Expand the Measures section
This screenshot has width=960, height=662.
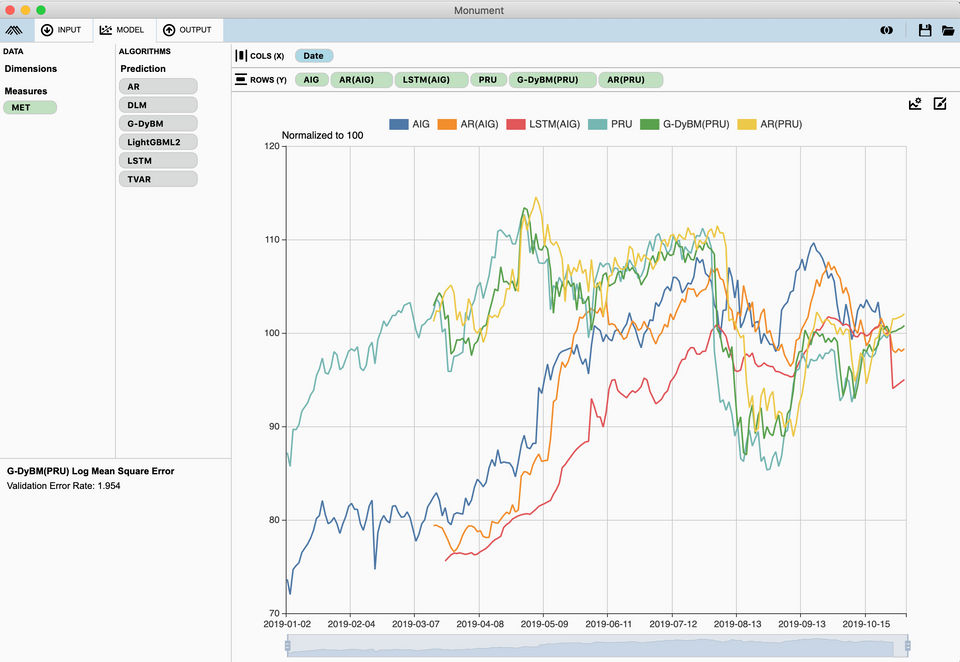pos(26,91)
